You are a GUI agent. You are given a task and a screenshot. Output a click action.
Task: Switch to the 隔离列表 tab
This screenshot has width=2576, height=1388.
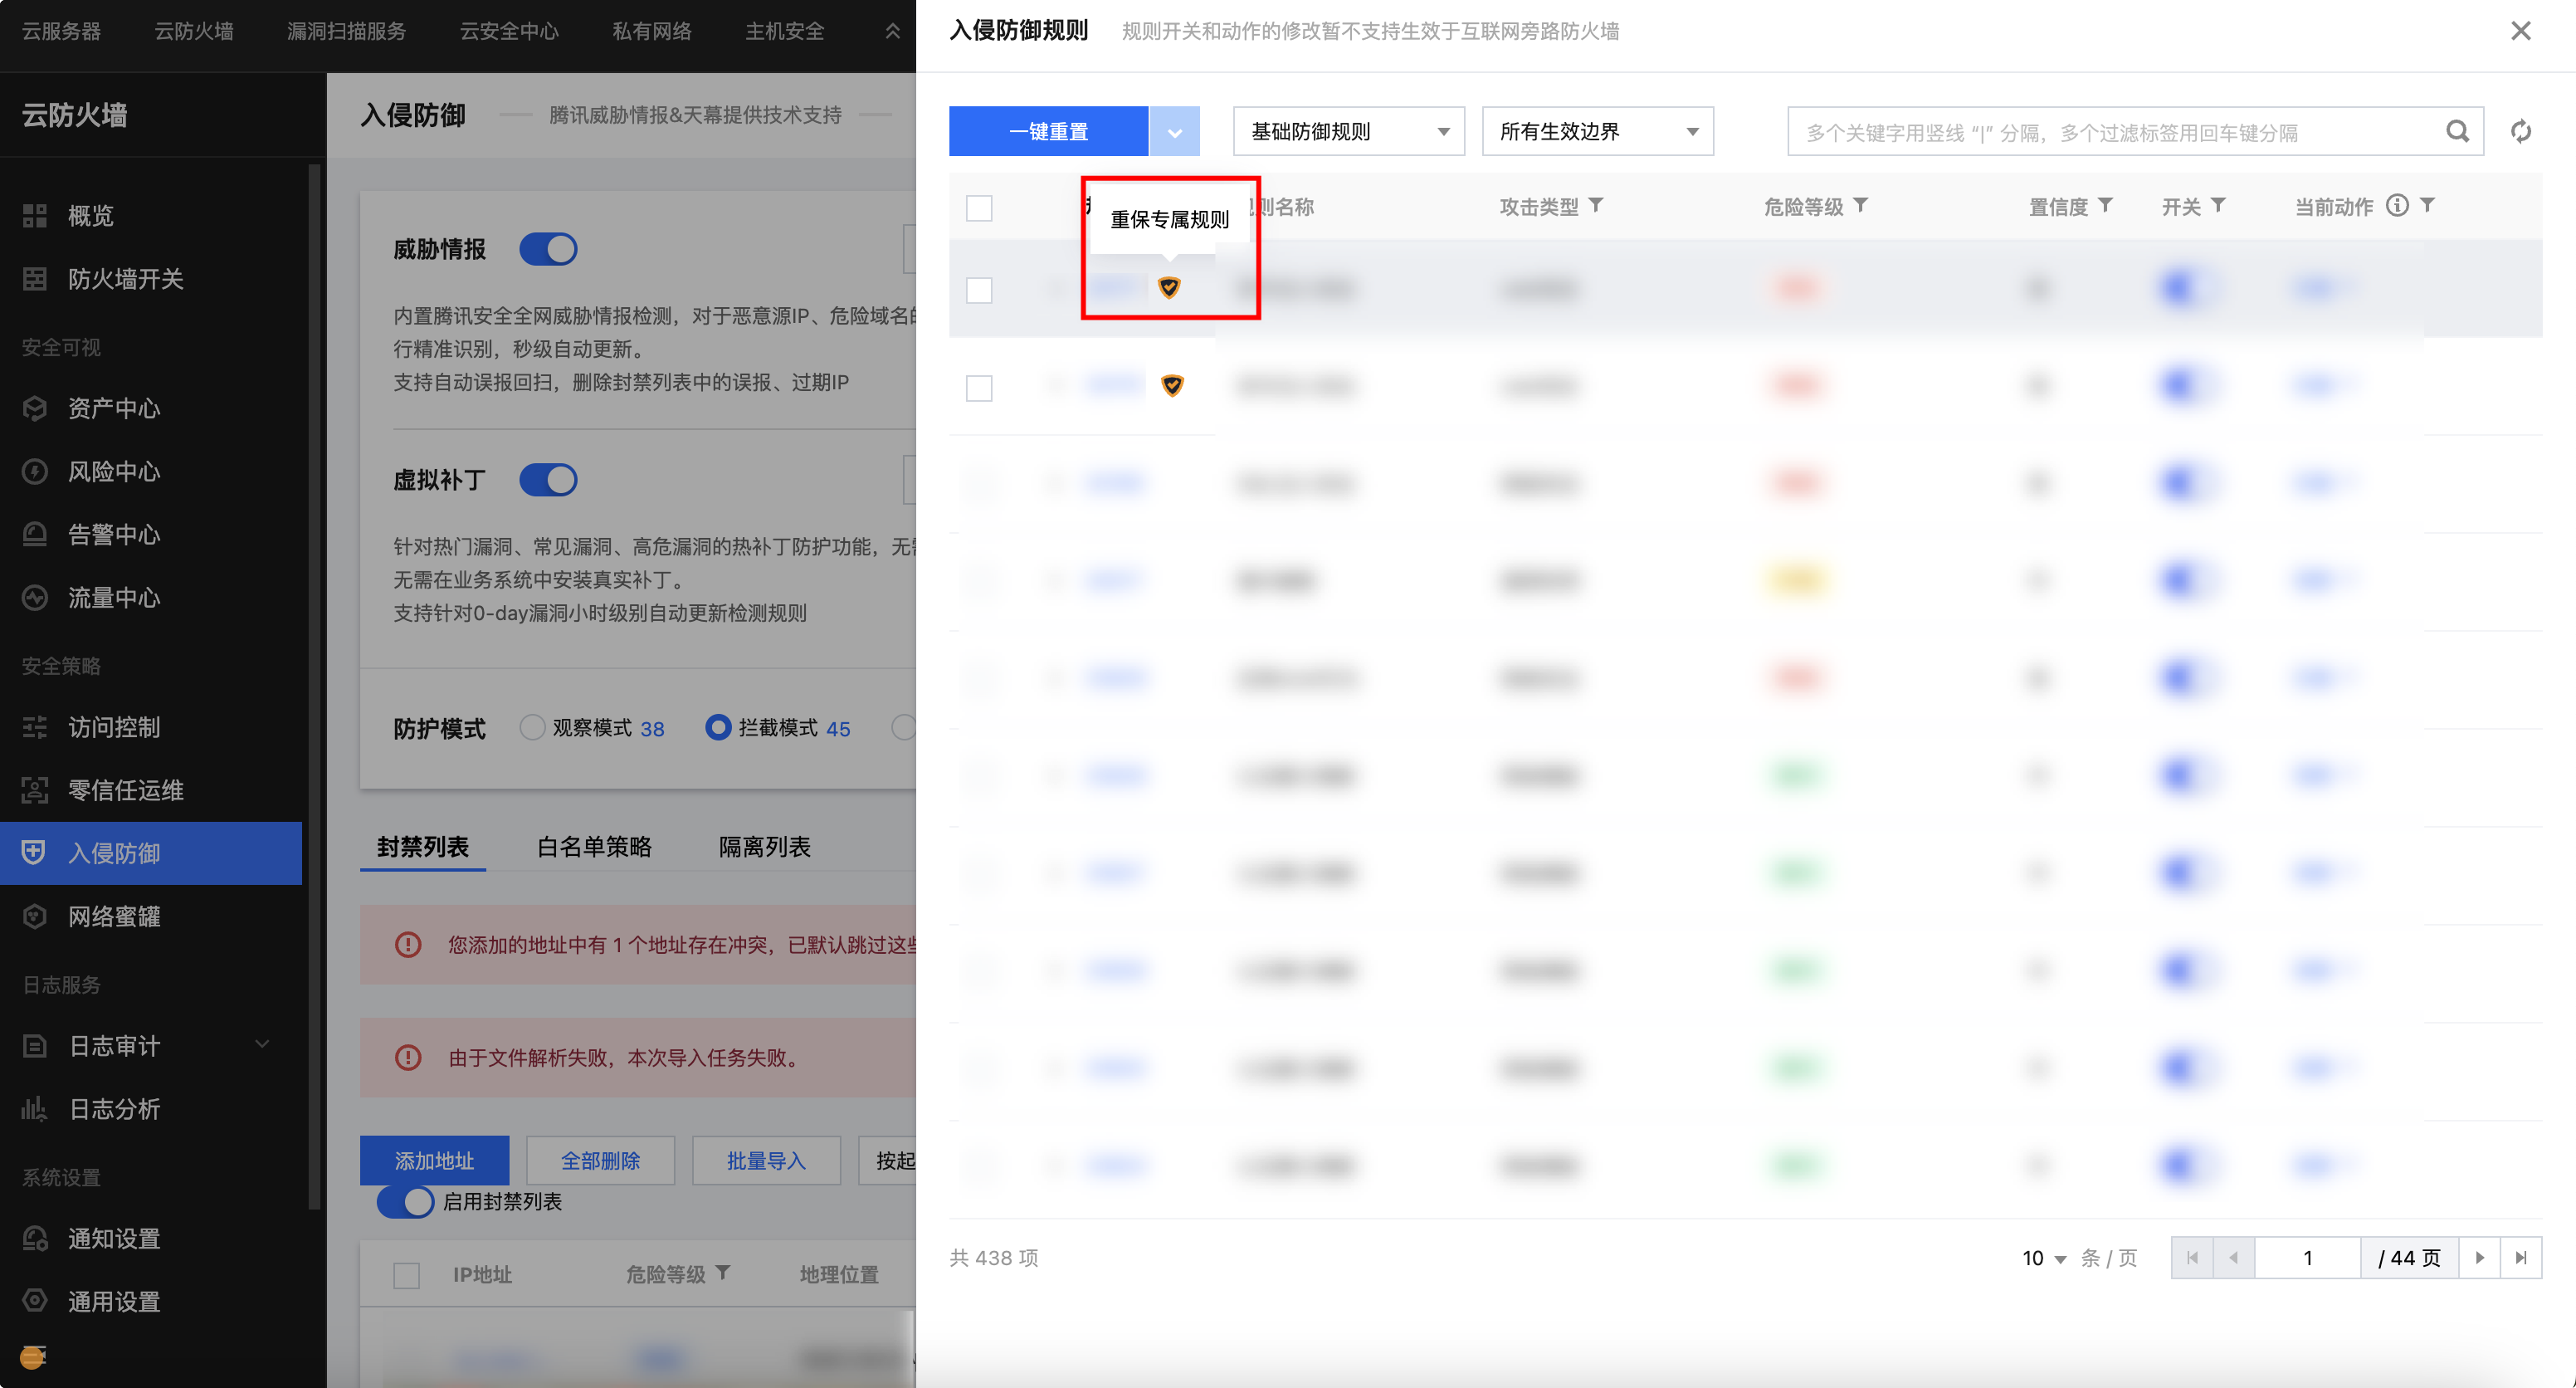[764, 847]
